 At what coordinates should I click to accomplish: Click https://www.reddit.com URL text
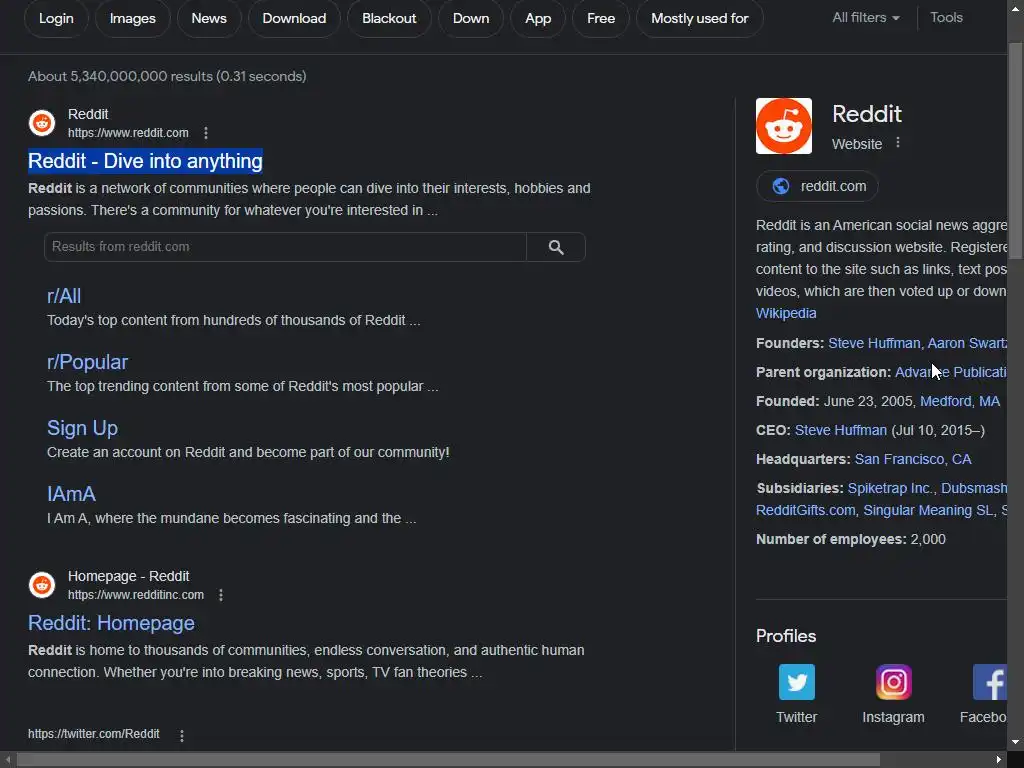click(x=128, y=133)
